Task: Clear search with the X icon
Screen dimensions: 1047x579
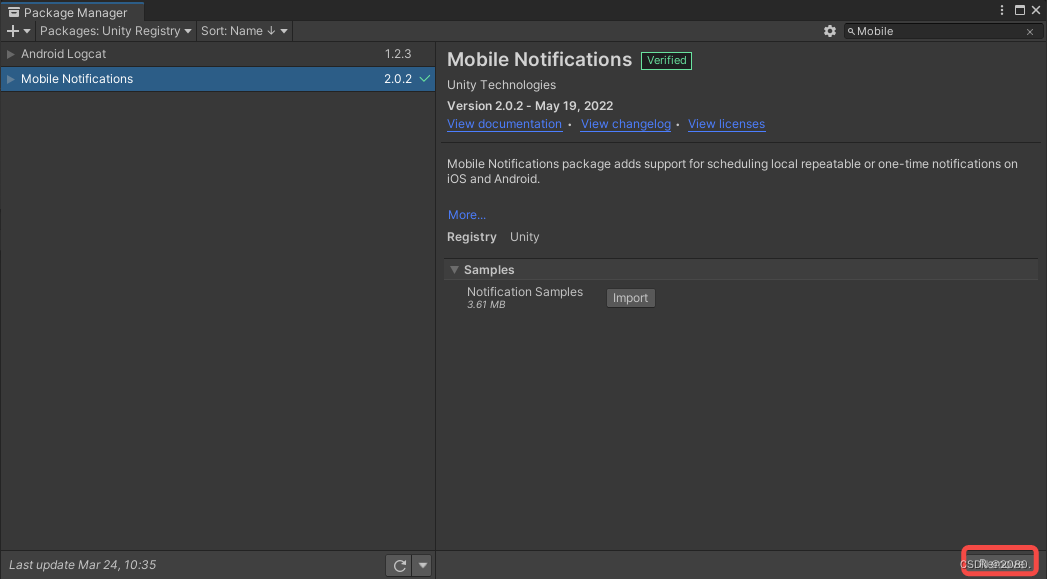Action: 1030,31
